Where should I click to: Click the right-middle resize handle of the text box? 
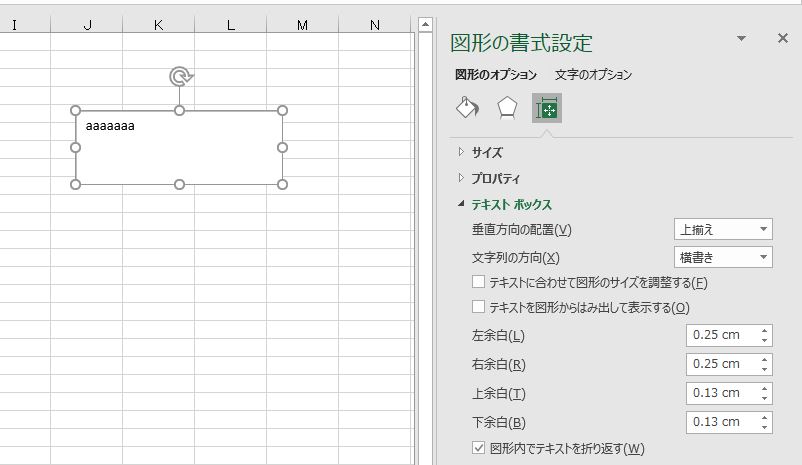[x=282, y=147]
